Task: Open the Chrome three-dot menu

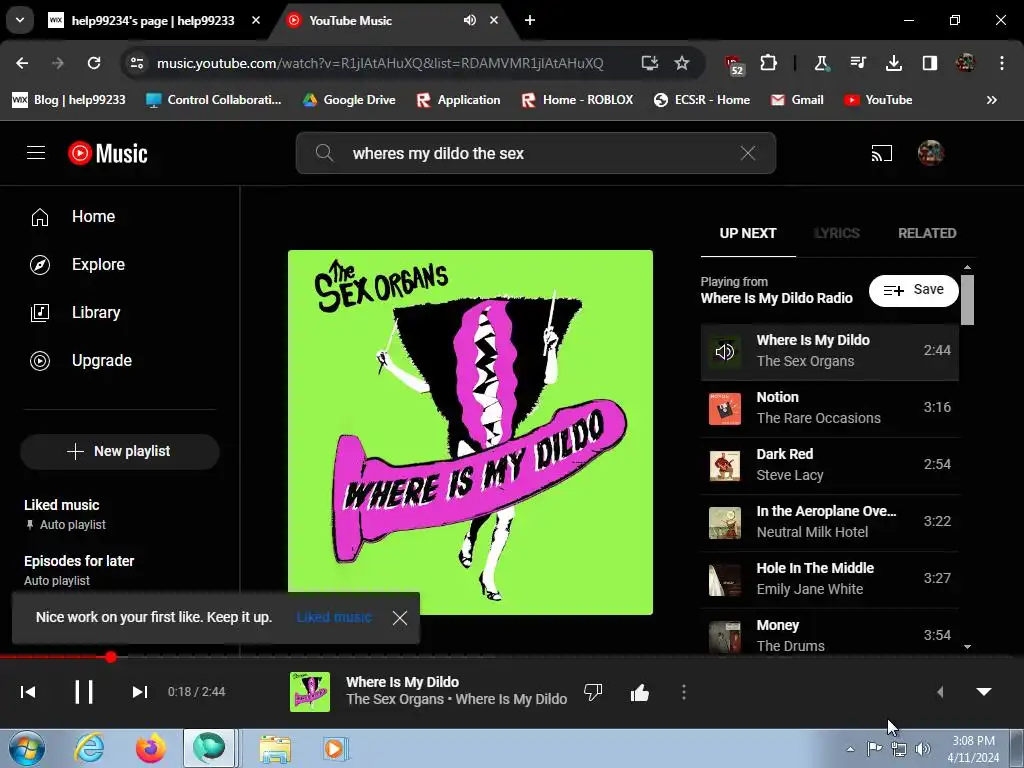Action: (x=1002, y=63)
